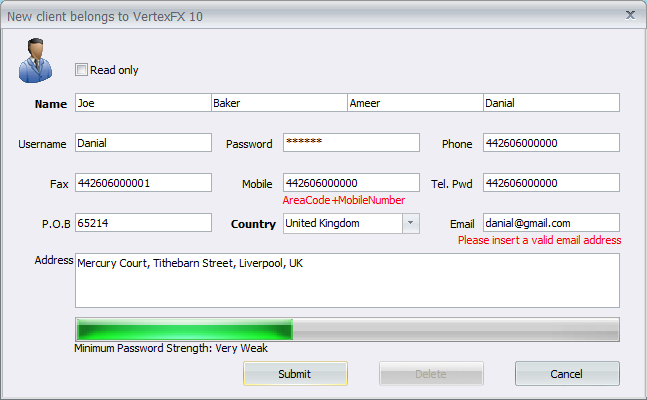Click the Fax number field
The image size is (647, 400).
pos(143,183)
